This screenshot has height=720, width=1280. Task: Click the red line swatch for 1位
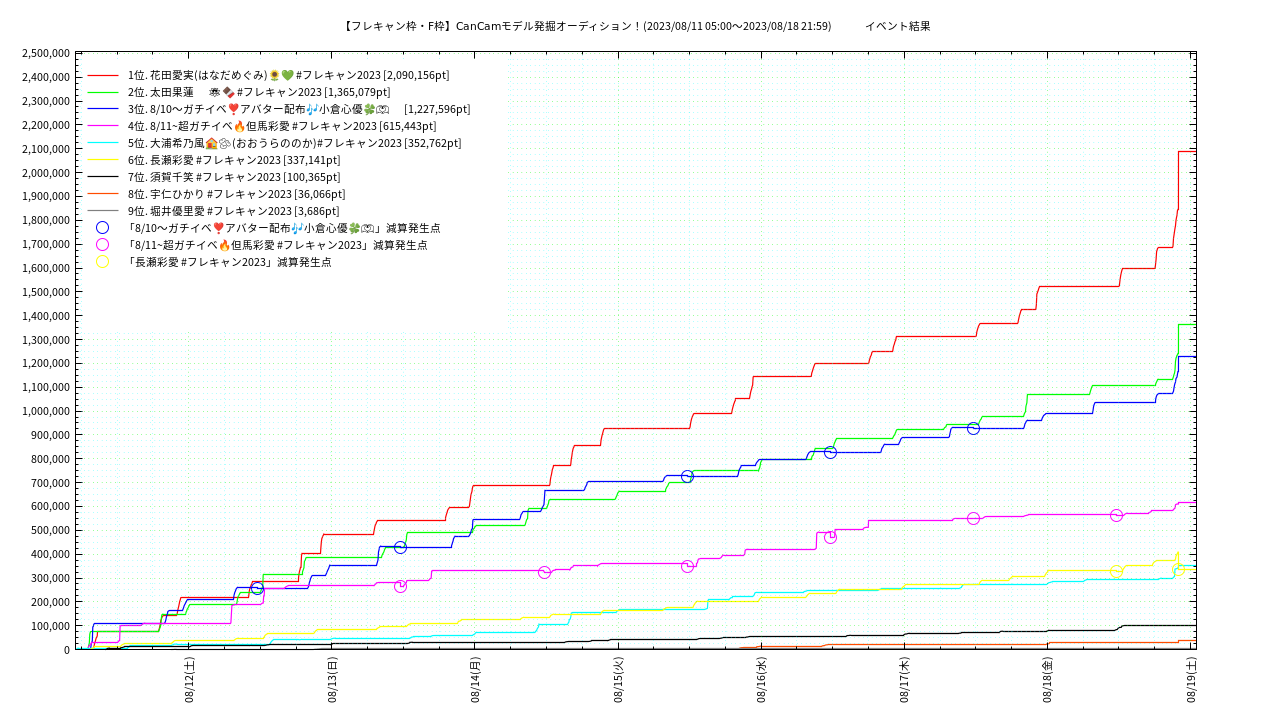[103, 75]
